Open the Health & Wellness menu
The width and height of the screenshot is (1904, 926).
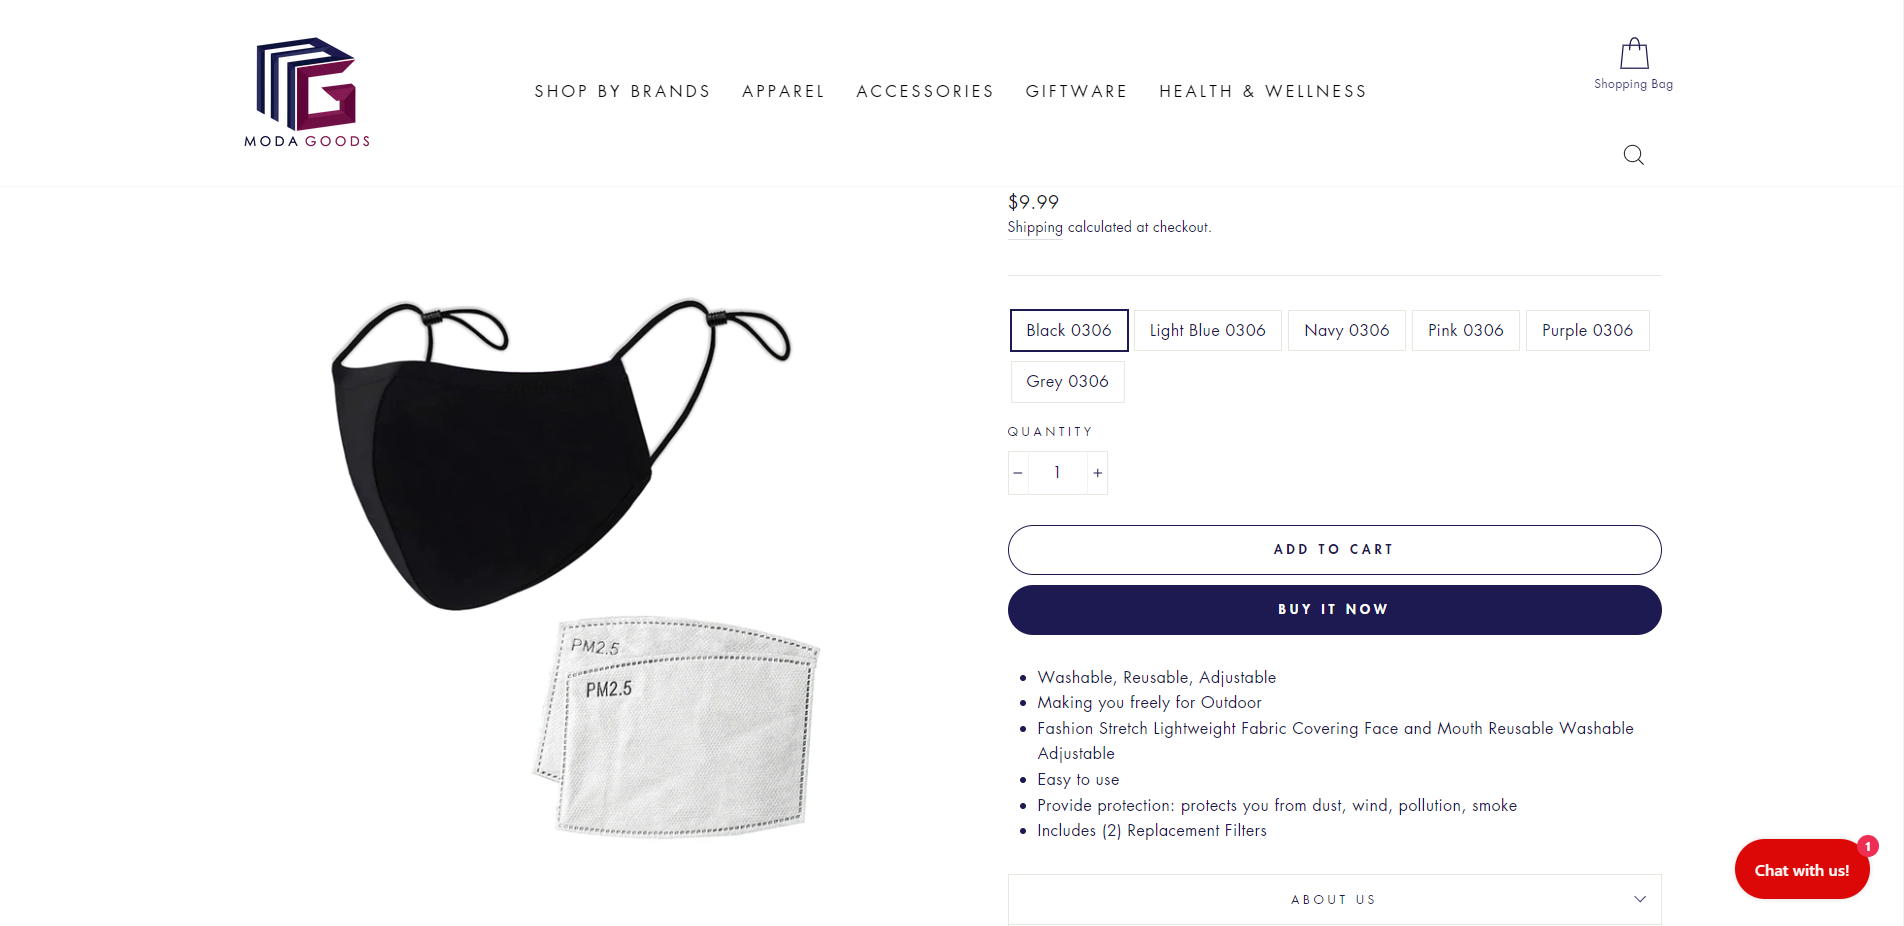click(1262, 91)
